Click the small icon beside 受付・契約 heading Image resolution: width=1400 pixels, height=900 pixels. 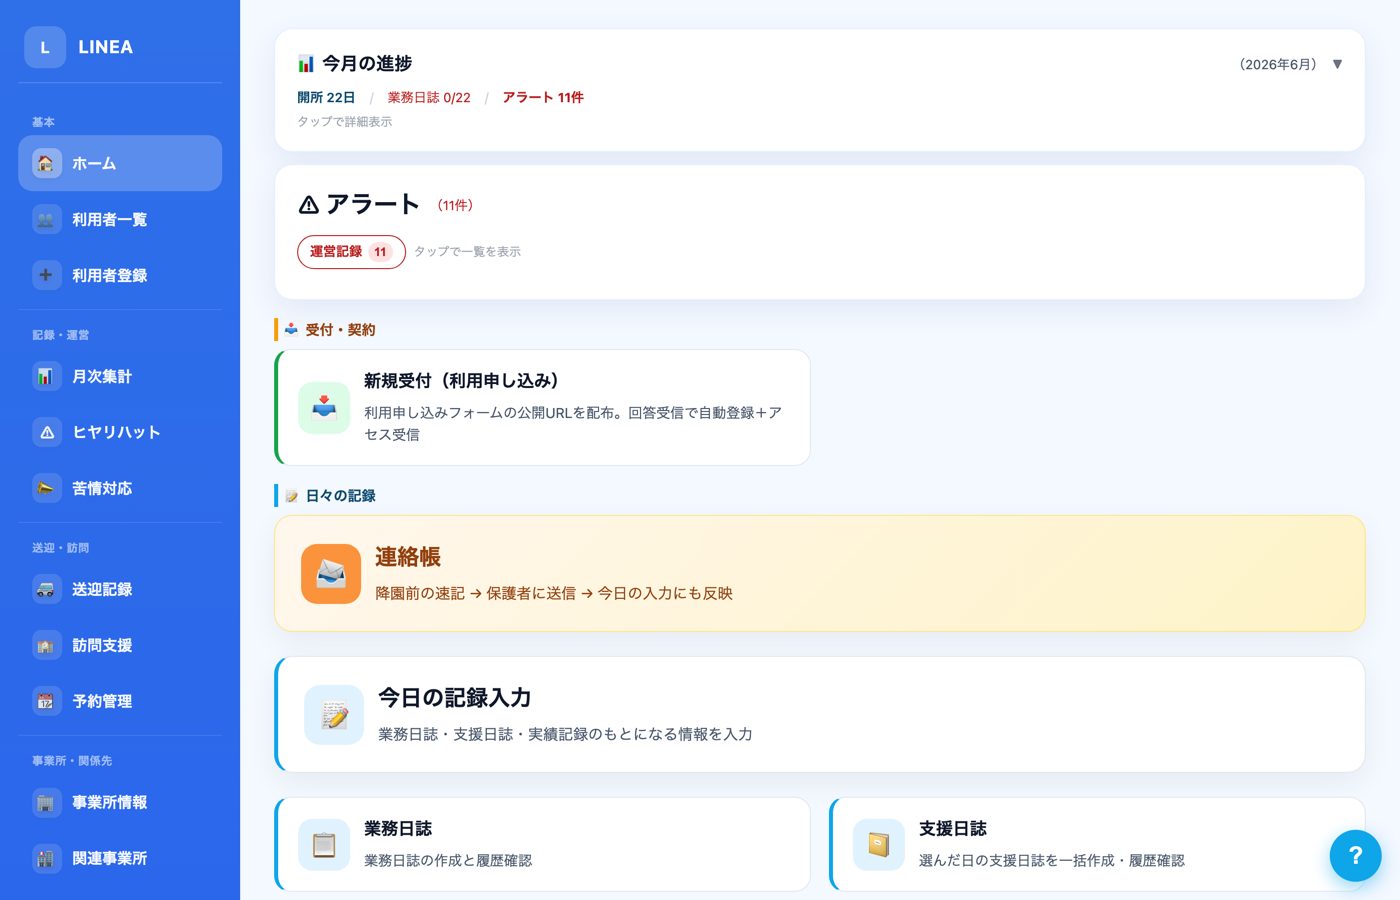pos(291,330)
